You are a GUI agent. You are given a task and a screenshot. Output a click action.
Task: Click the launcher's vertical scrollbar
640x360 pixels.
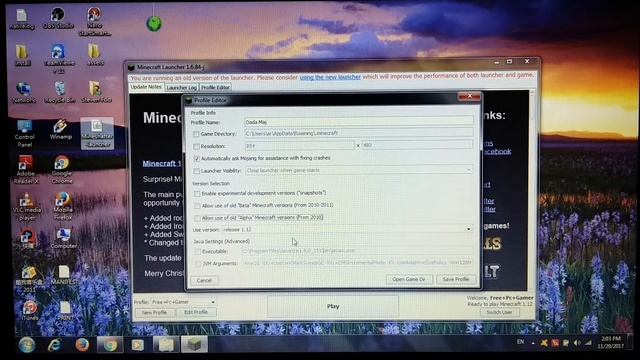pos(532,190)
